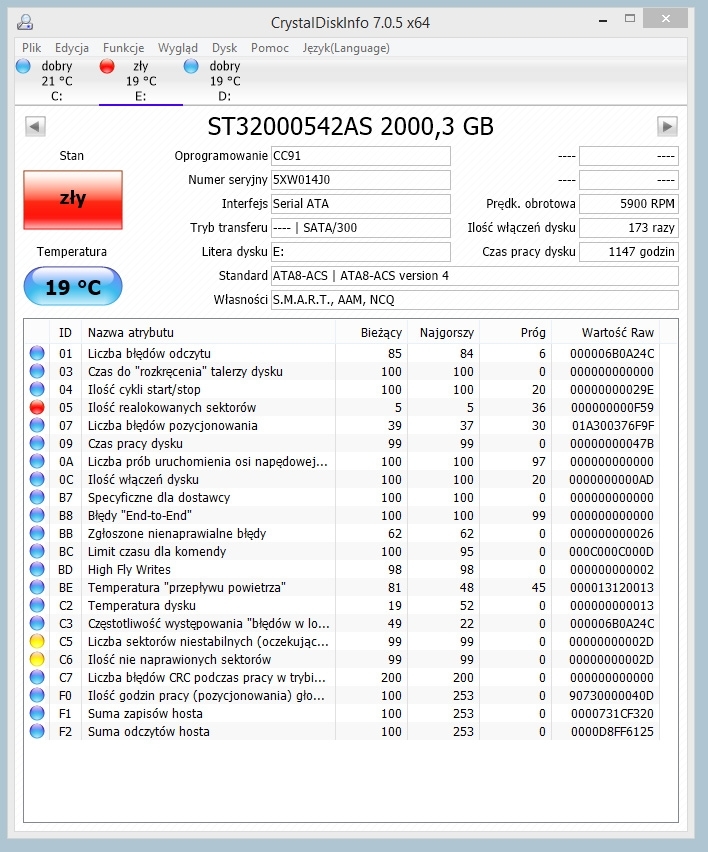Open the Wygląd menu

coord(178,48)
